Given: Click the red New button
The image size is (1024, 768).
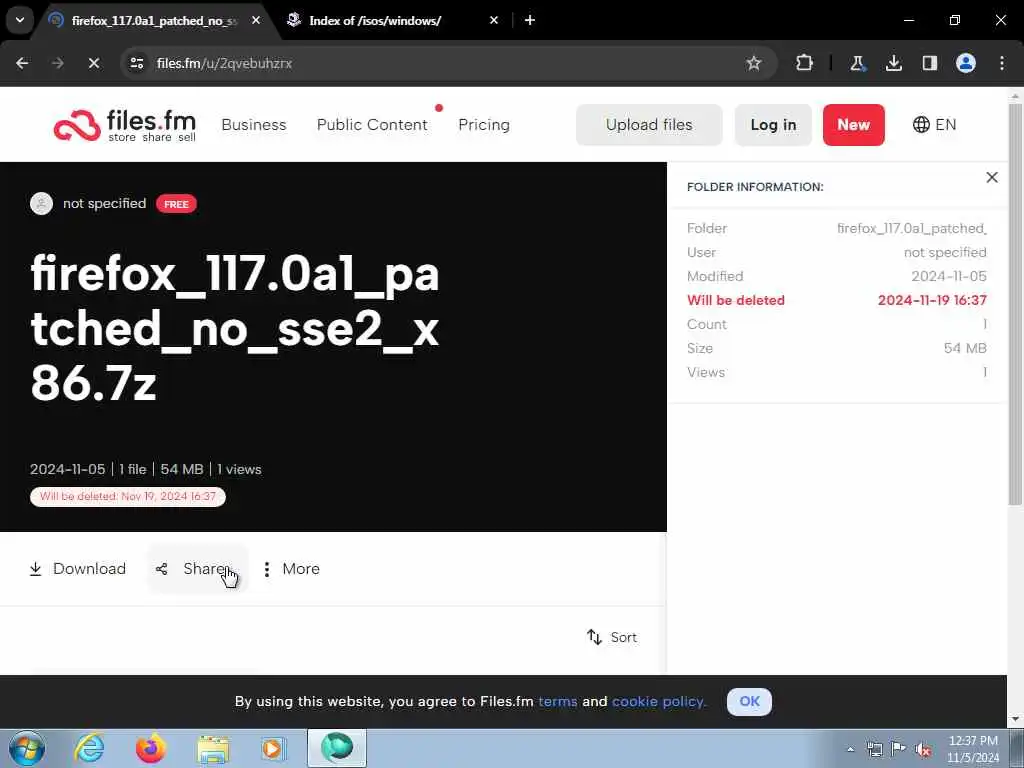Looking at the screenshot, I should pos(854,125).
